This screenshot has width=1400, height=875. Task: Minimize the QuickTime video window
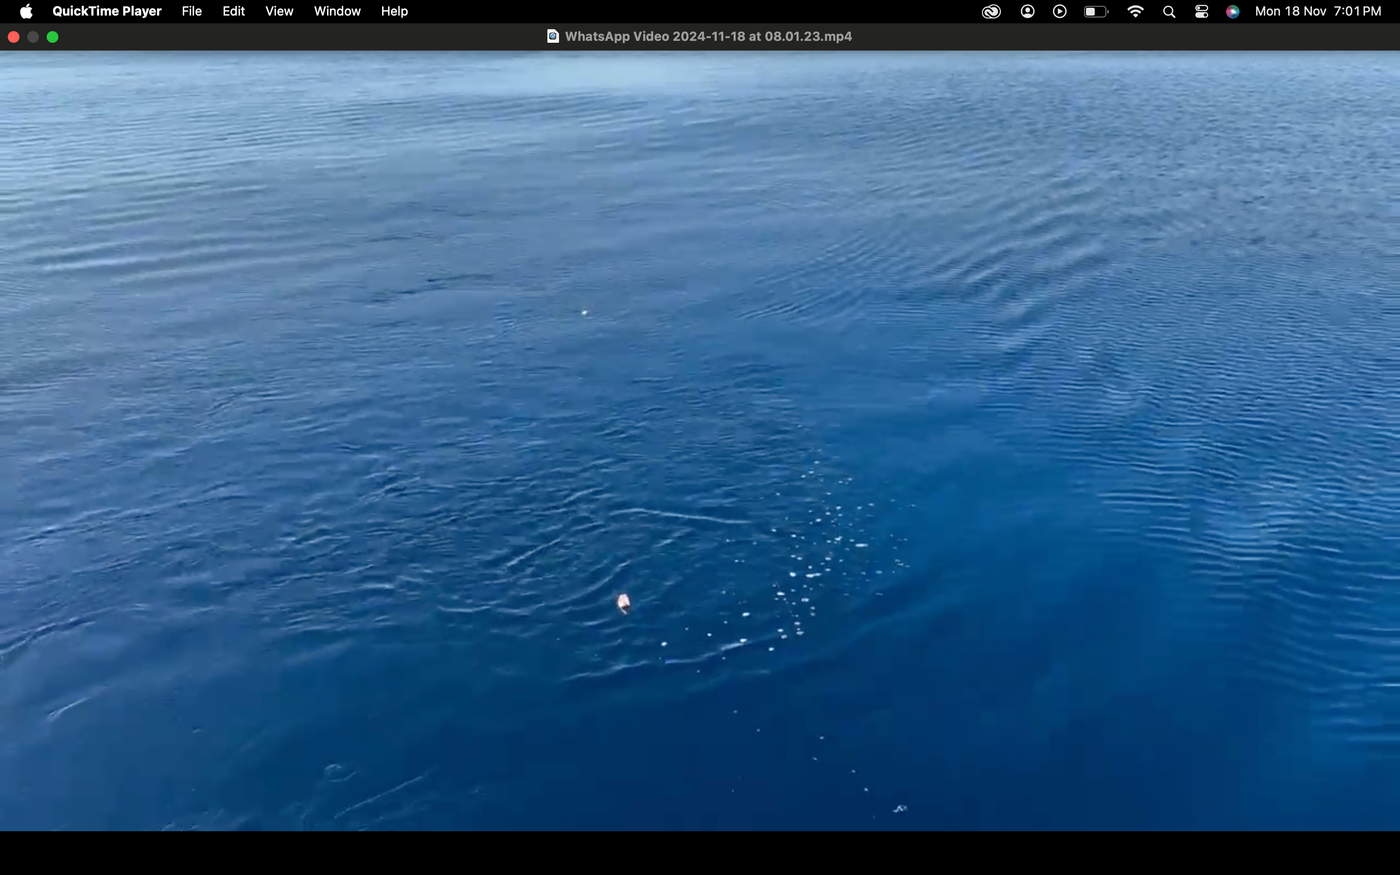pyautogui.click(x=33, y=37)
